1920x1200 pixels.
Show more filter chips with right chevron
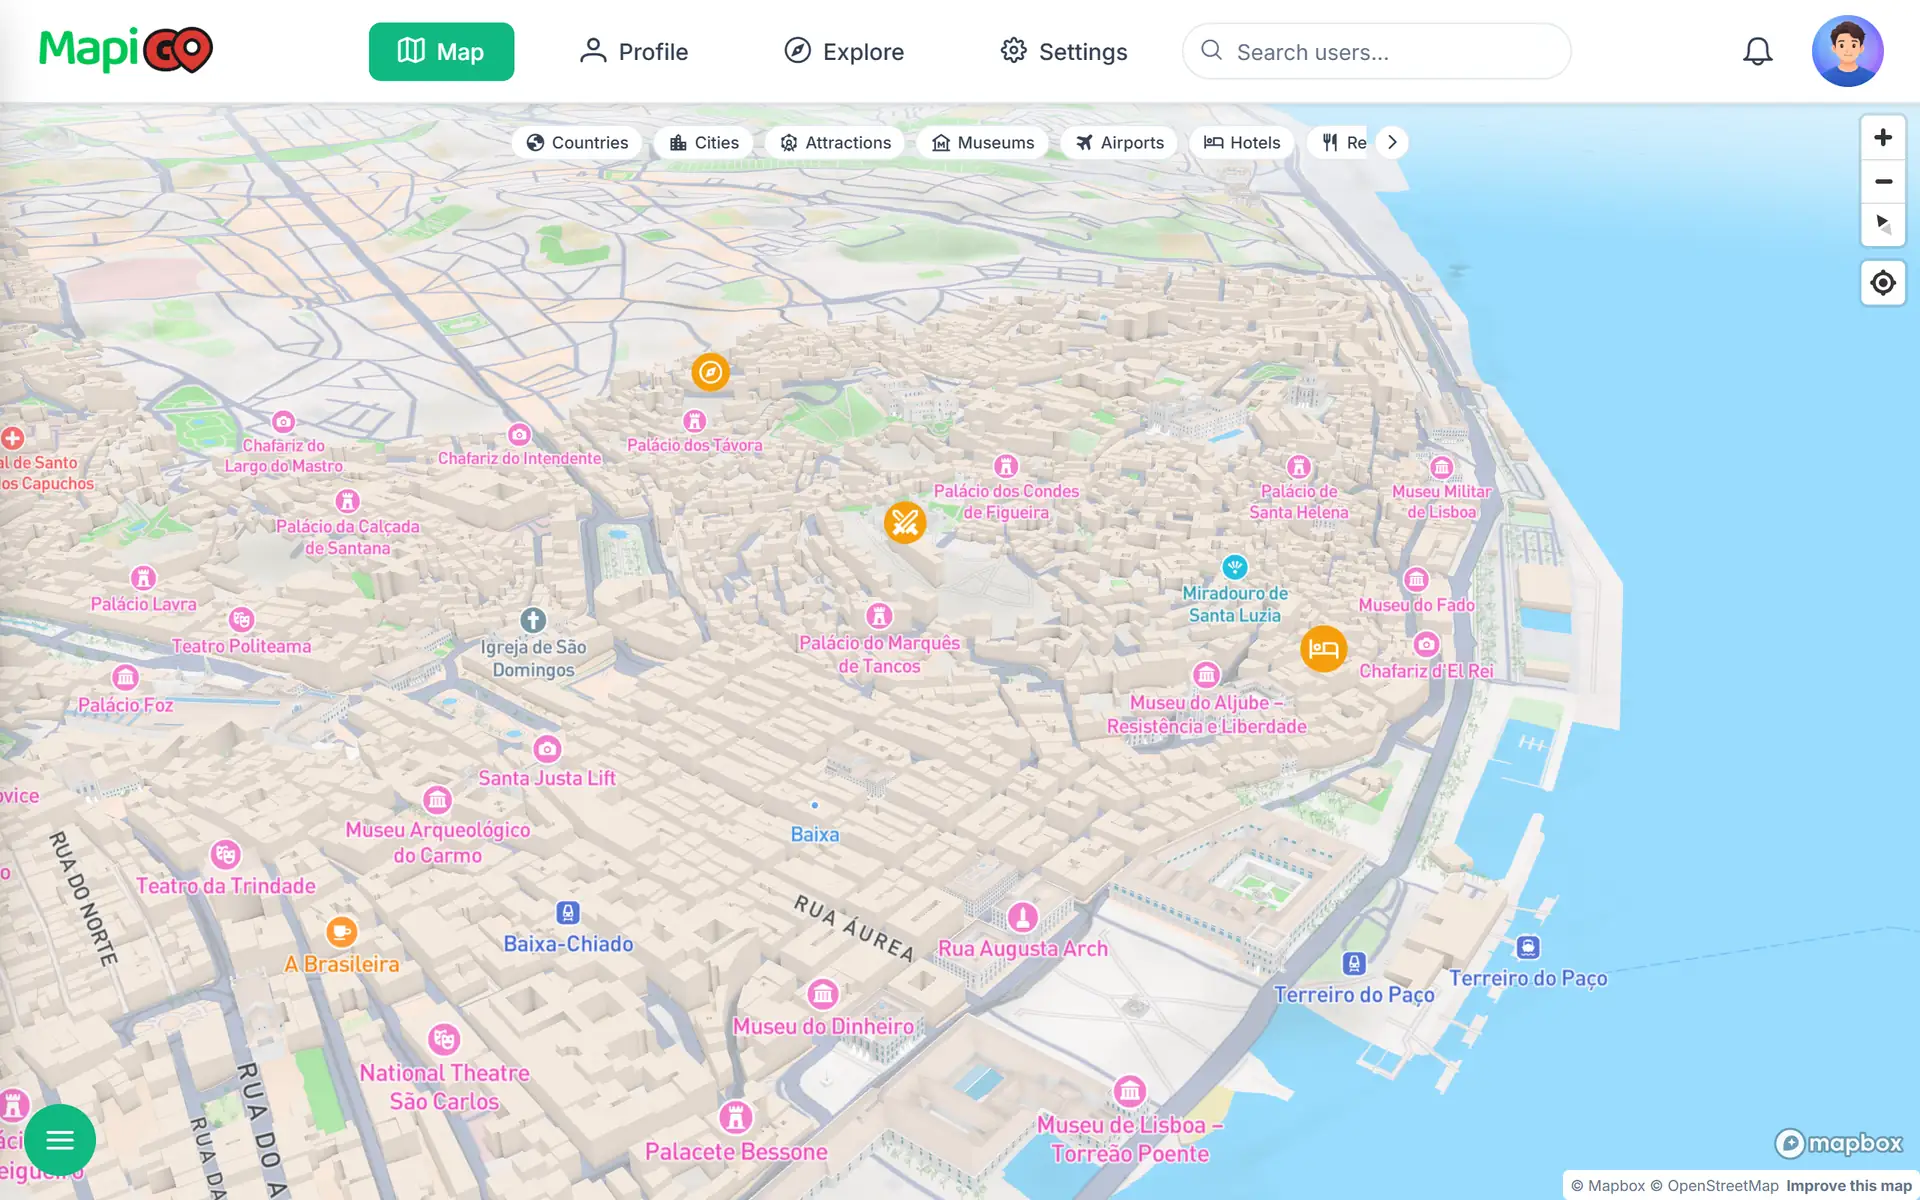coord(1392,142)
